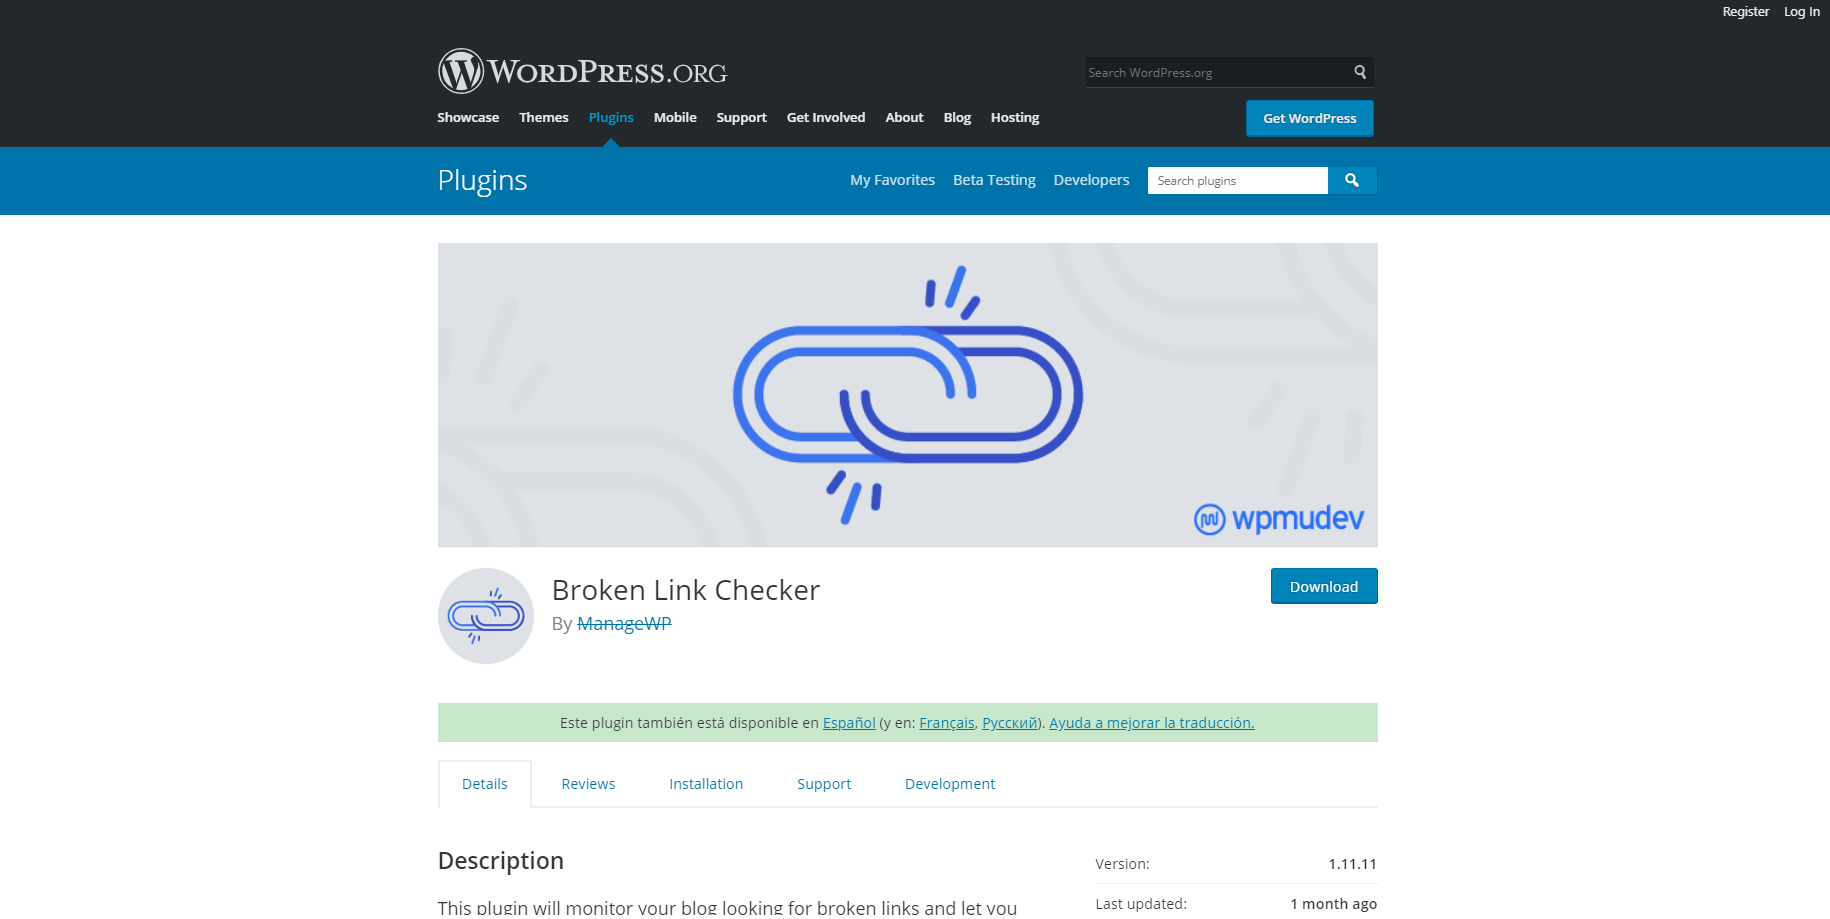Viewport: 1830px width, 919px height.
Task: Click the plugin search magnifier button
Action: [x=1352, y=180]
